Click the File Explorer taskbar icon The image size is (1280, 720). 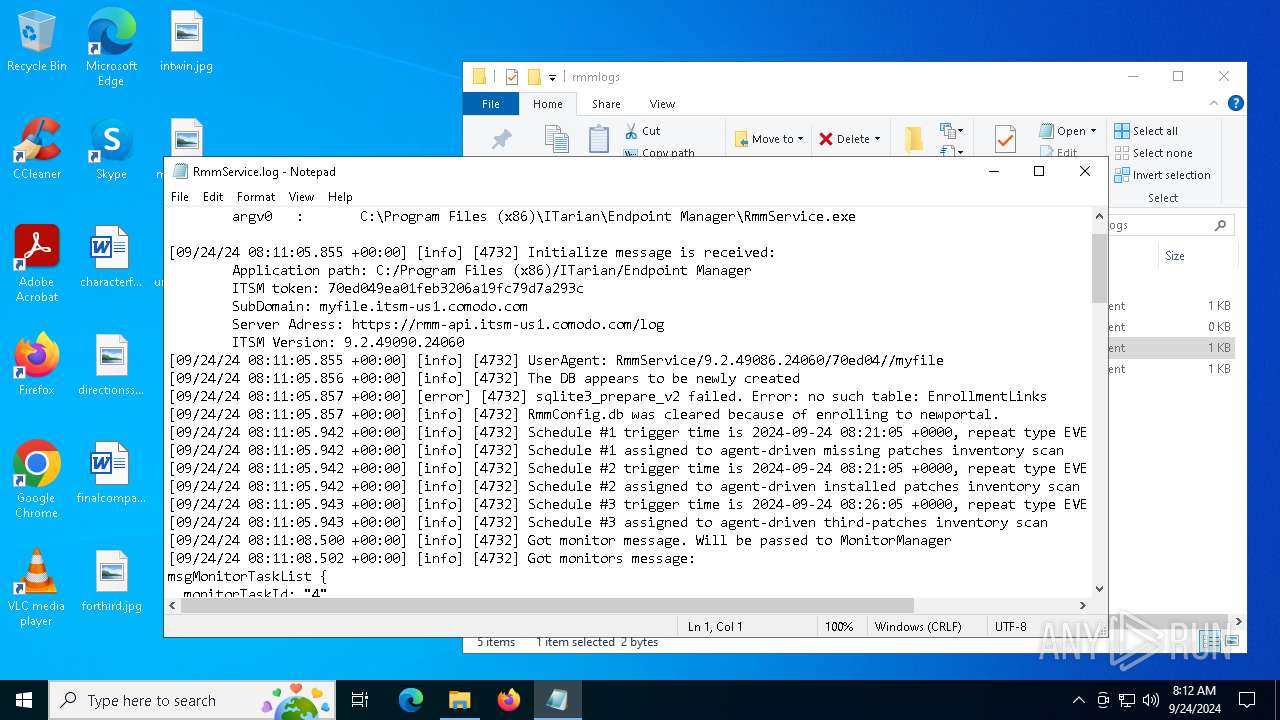(460, 700)
